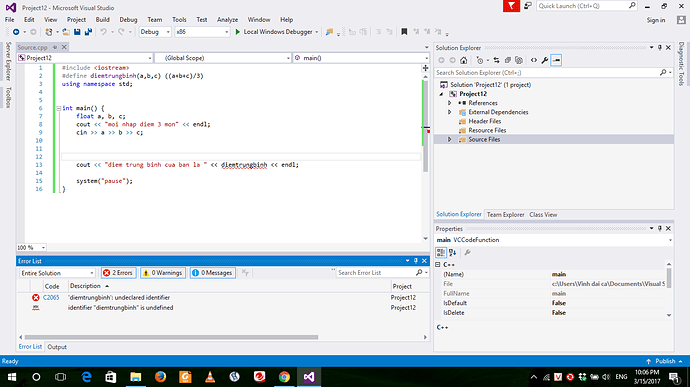Click the feedback icon next to Quick Launch

click(x=528, y=6)
